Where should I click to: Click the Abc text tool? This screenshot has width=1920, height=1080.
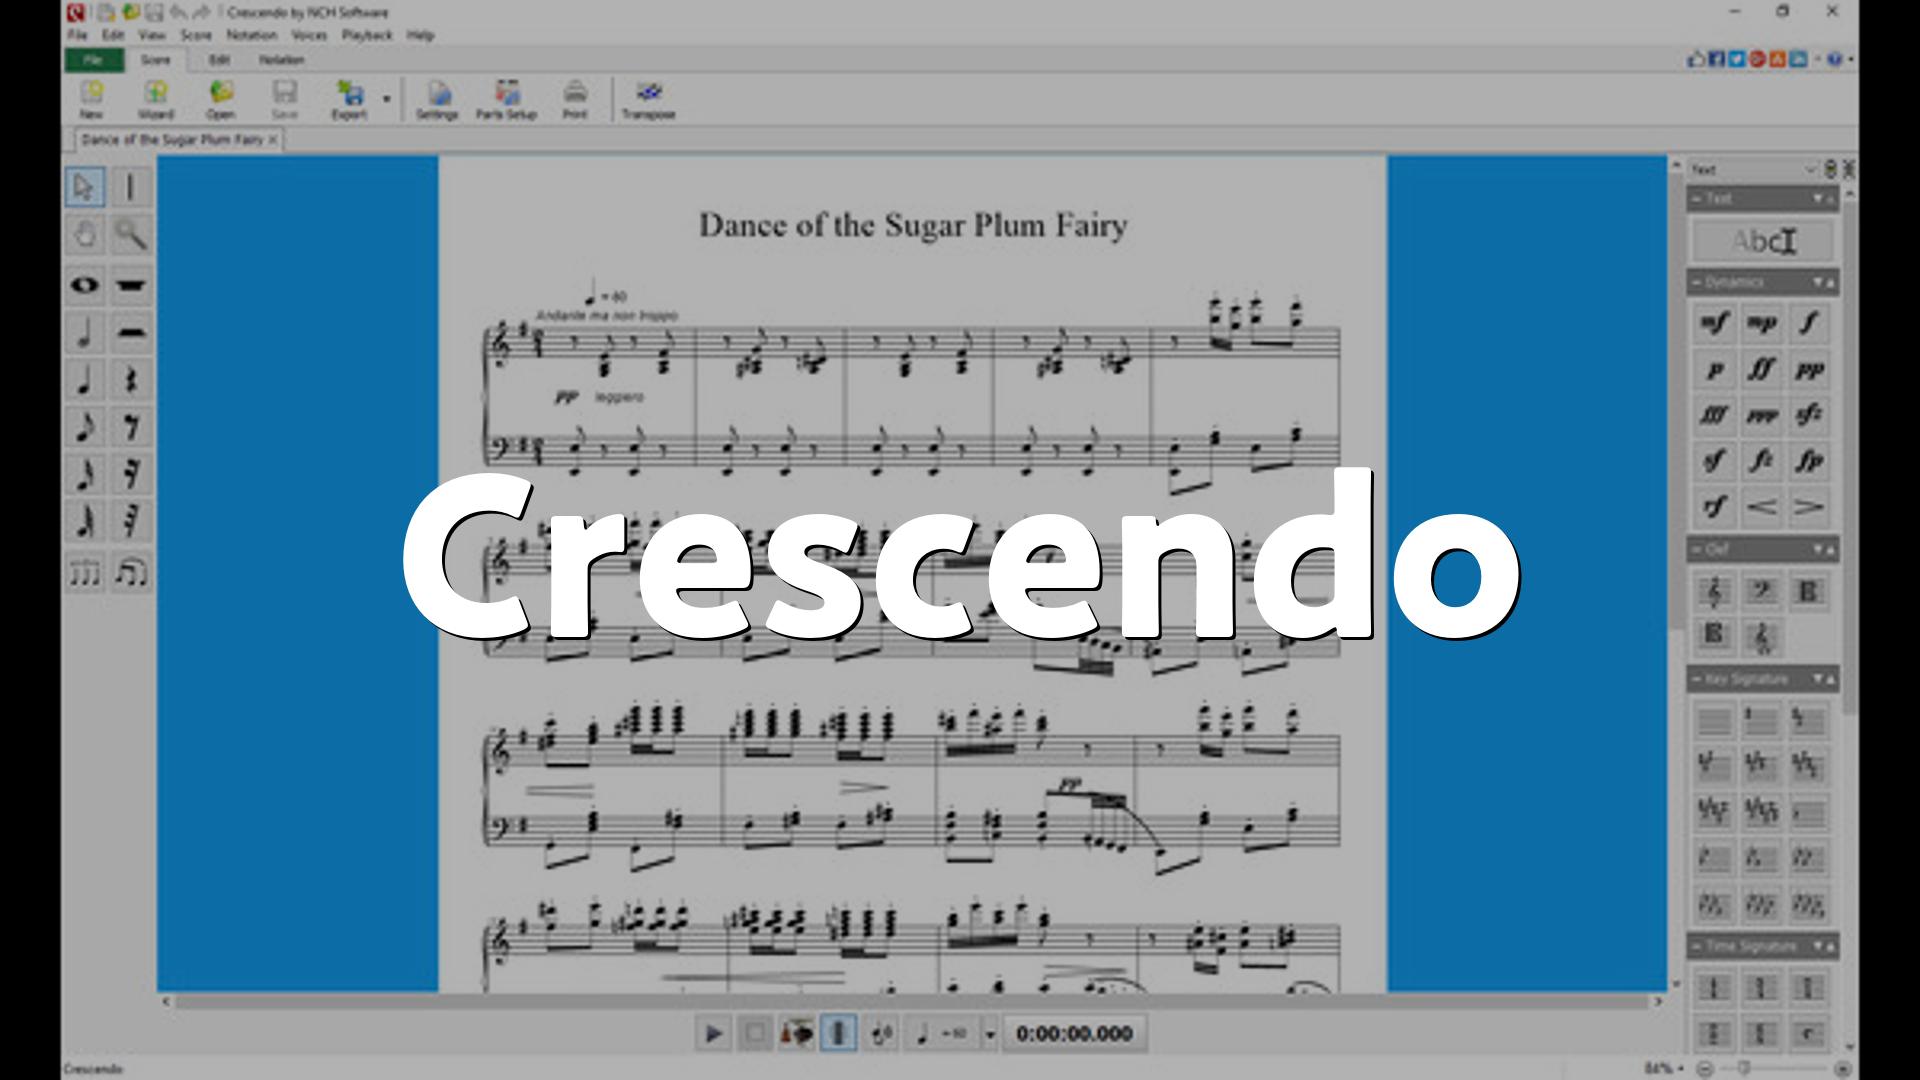click(1763, 241)
